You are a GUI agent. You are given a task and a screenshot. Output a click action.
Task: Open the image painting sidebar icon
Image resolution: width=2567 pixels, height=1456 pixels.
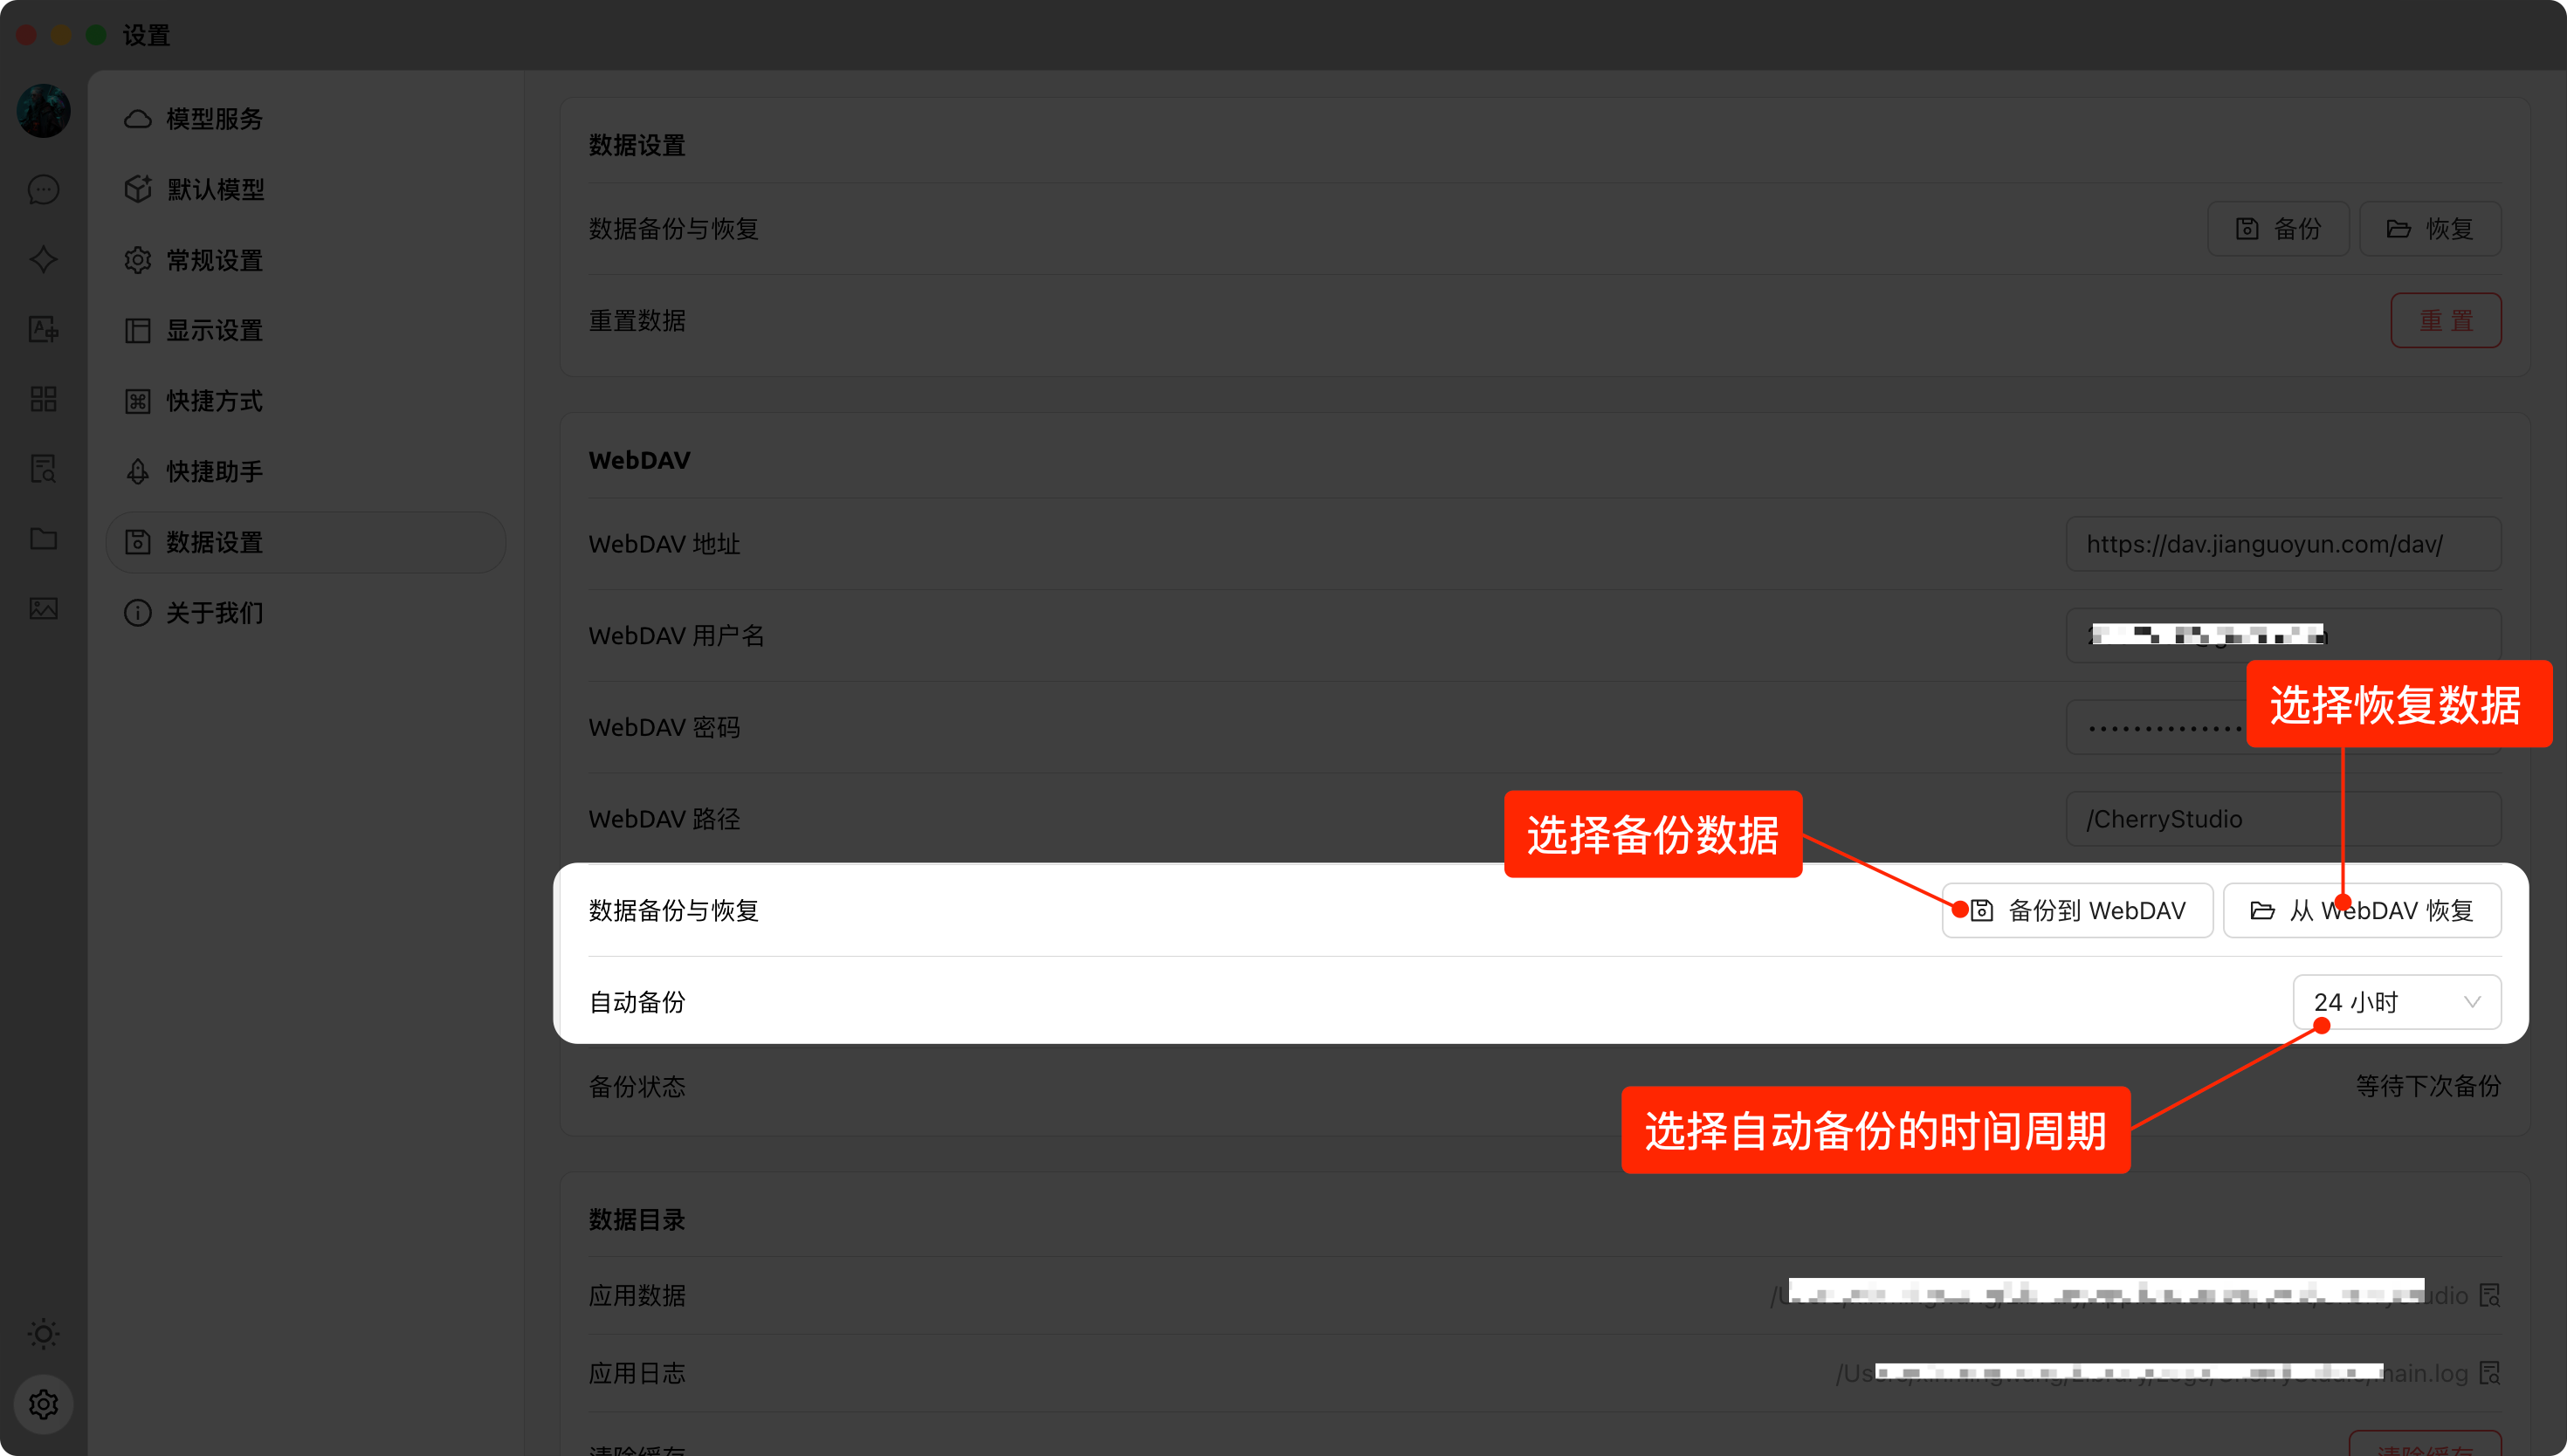point(43,609)
